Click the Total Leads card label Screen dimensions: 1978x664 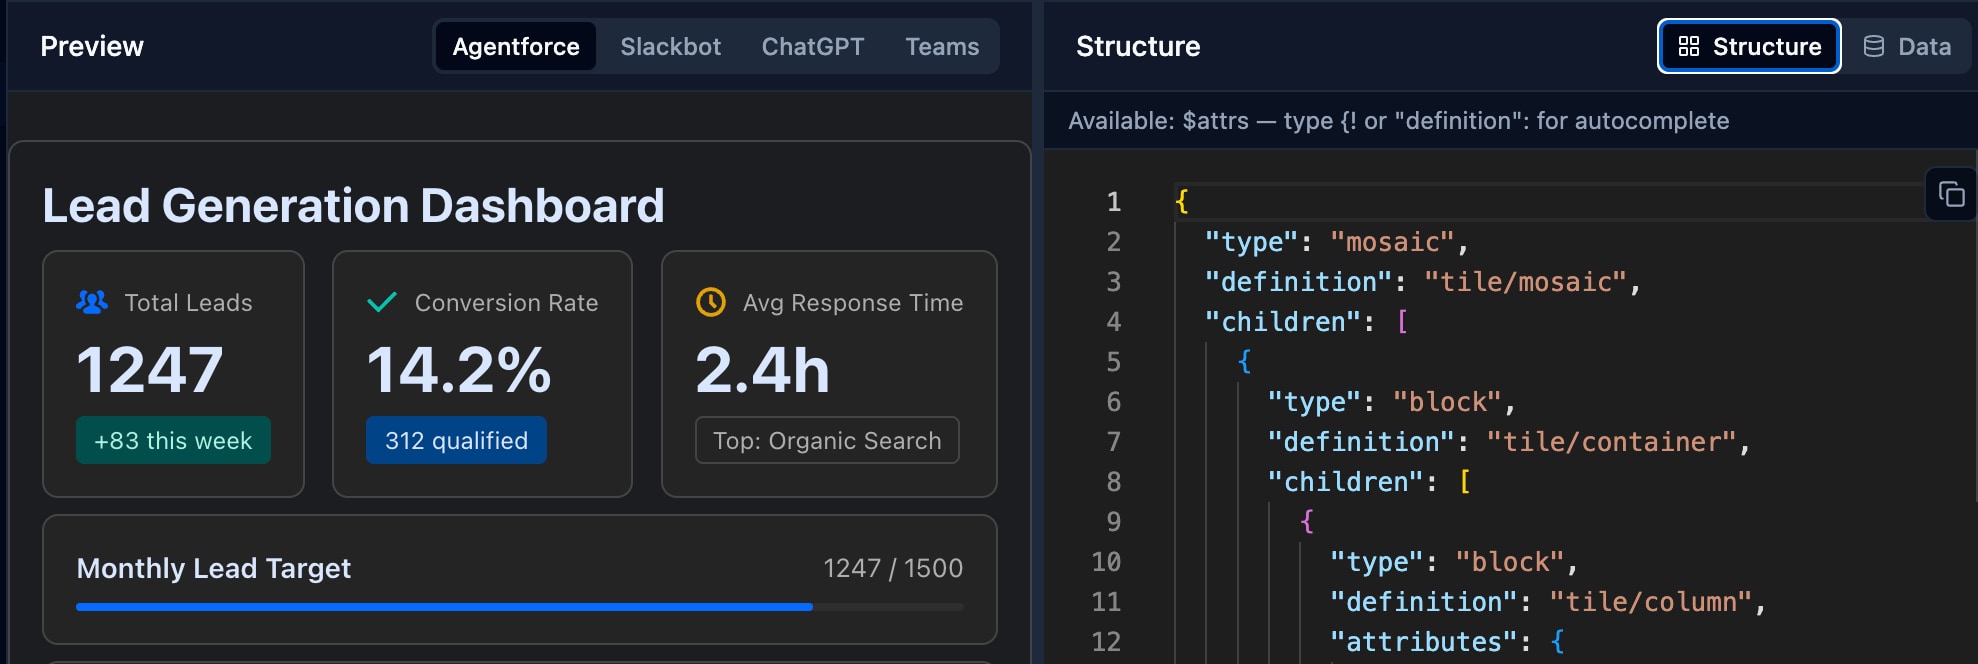(x=188, y=302)
